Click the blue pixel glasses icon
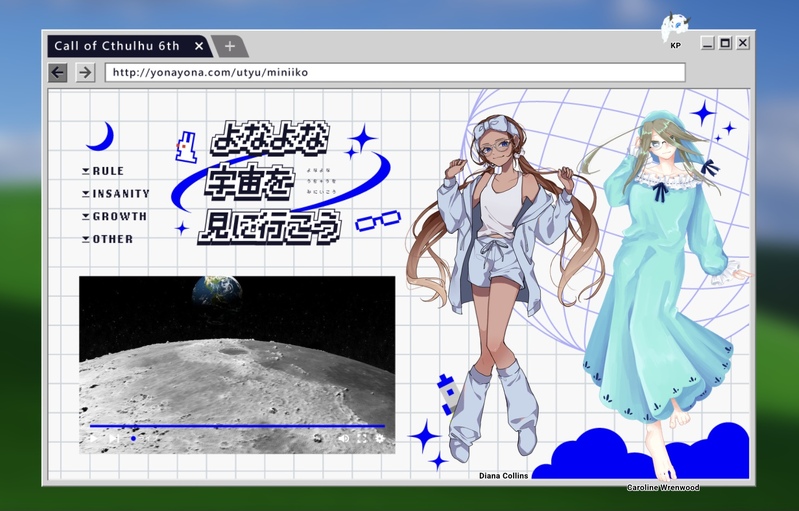Viewport: 799px width, 511px height. [x=378, y=221]
